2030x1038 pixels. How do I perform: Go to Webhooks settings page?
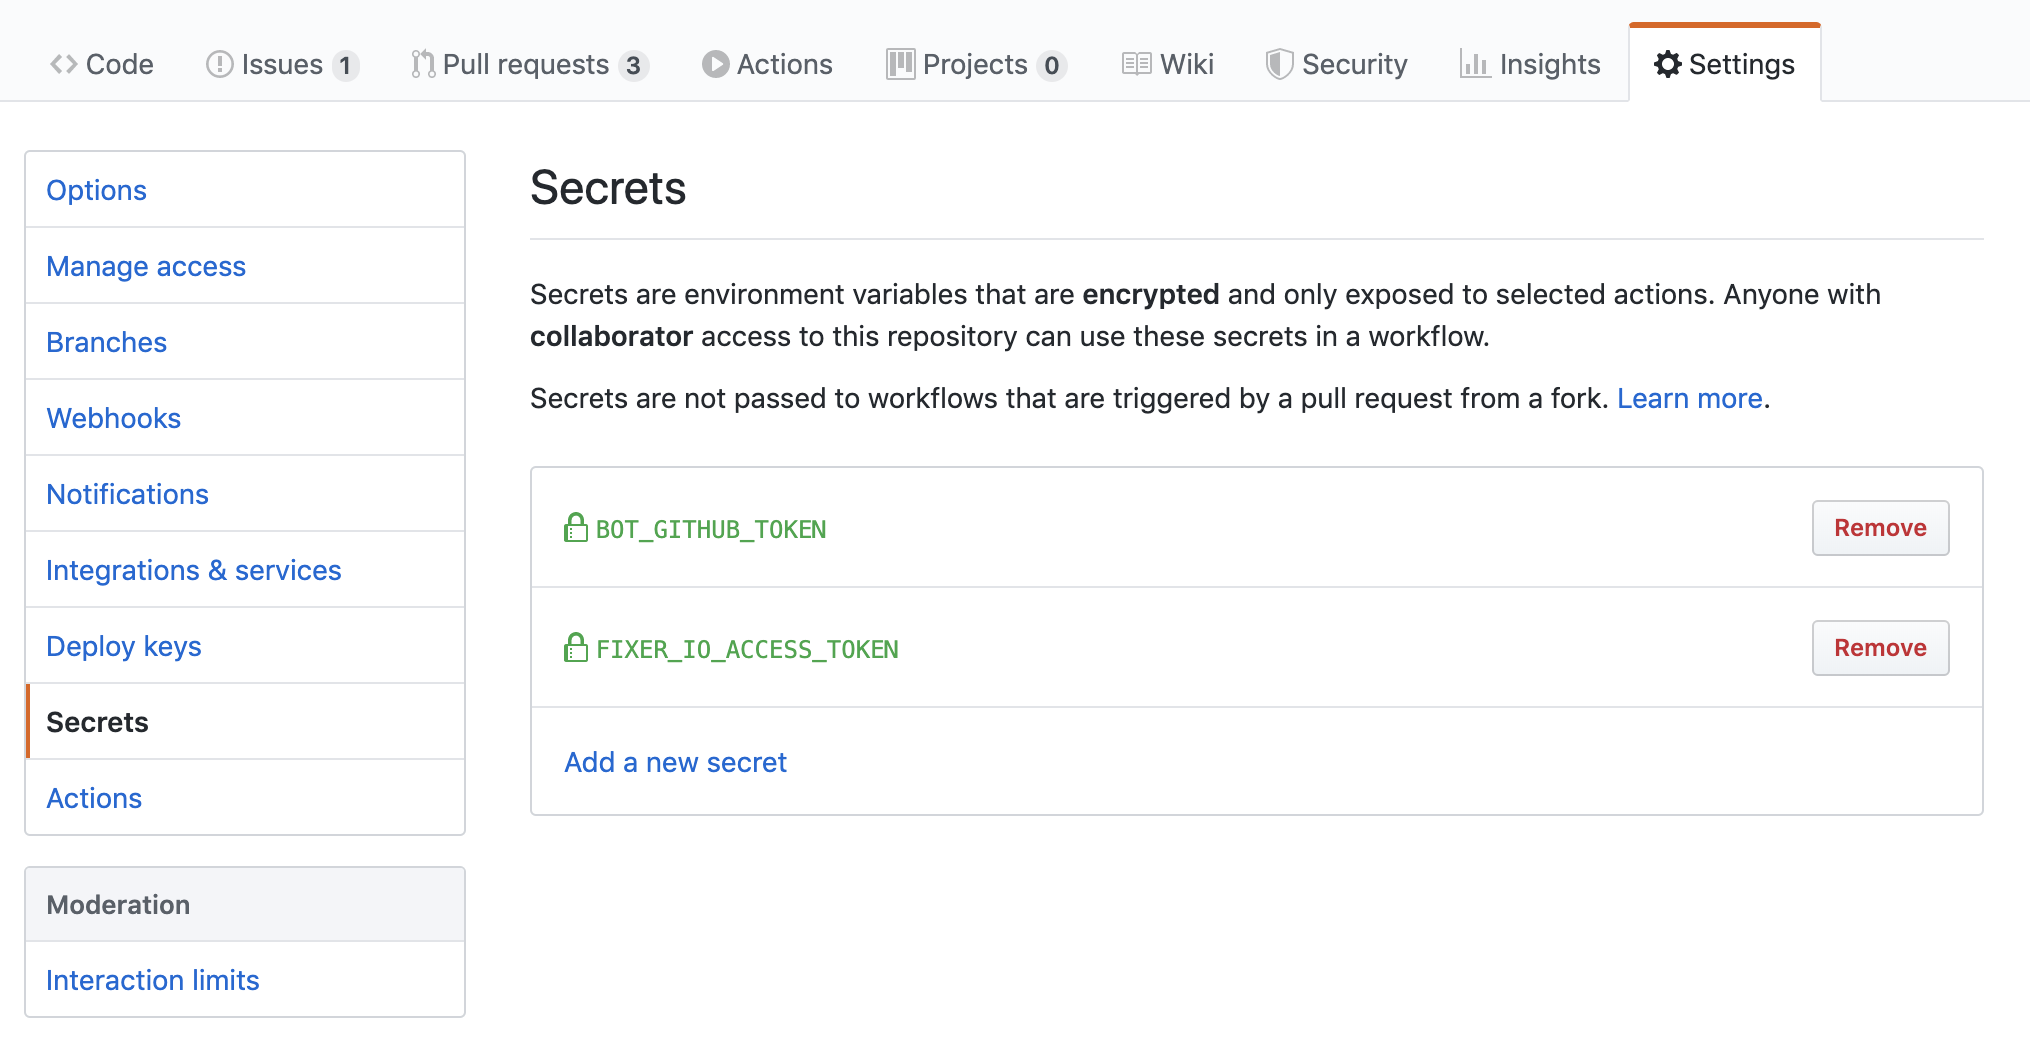(x=114, y=418)
